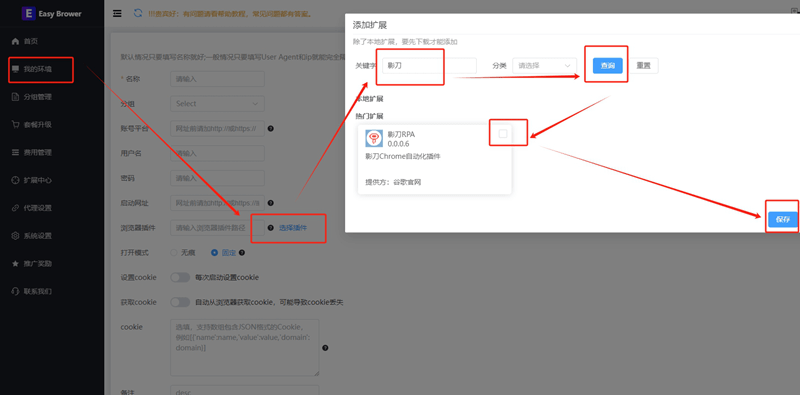Click the 关键字 search input field
This screenshot has width=800, height=395.
coord(429,66)
